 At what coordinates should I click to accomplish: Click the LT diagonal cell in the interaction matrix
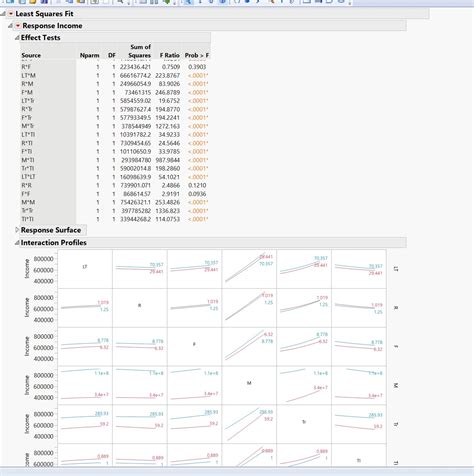(85, 269)
